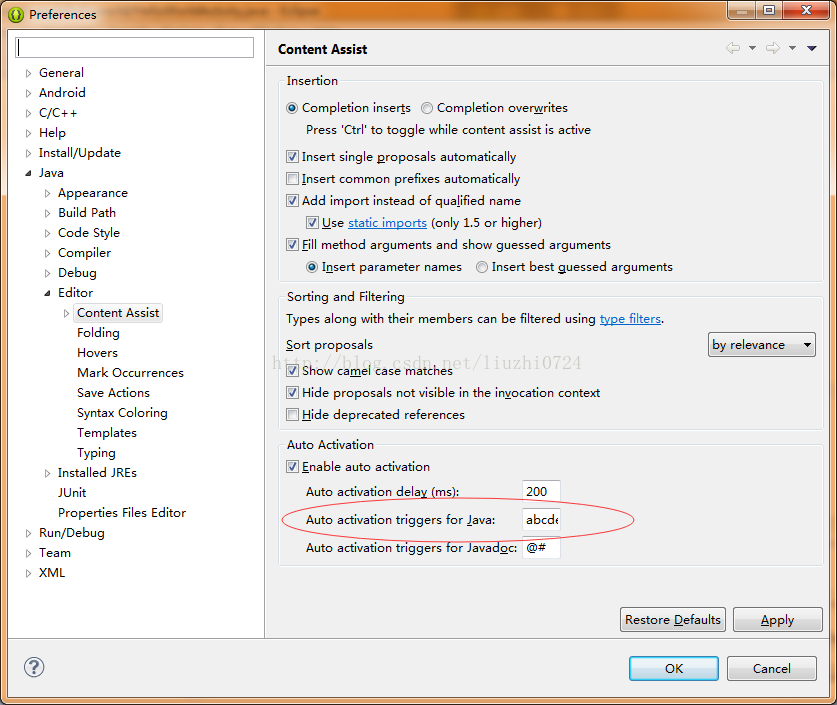The image size is (837, 705).
Task: Select Templates in the Editor tree
Action: tap(107, 433)
